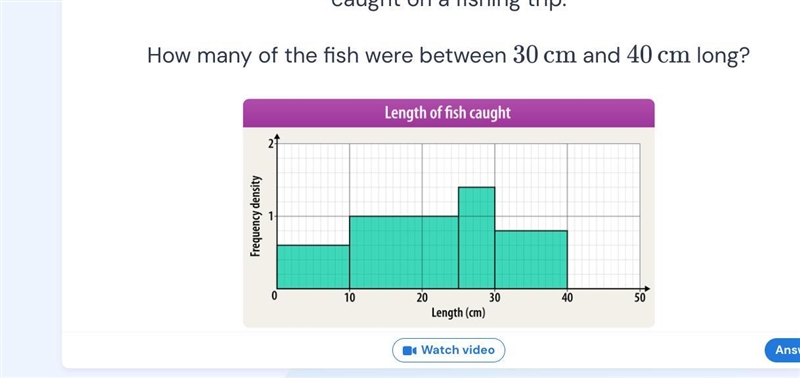Select the 30 to 40 histogram bar
This screenshot has height=378, width=800.
click(531, 260)
